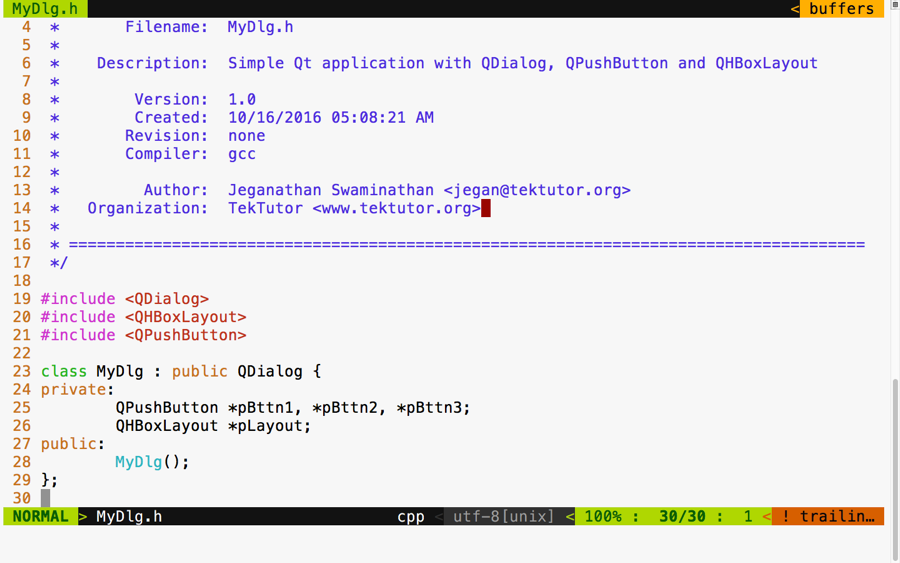Click the closing '};' on line 29
This screenshot has width=900, height=563.
click(49, 480)
